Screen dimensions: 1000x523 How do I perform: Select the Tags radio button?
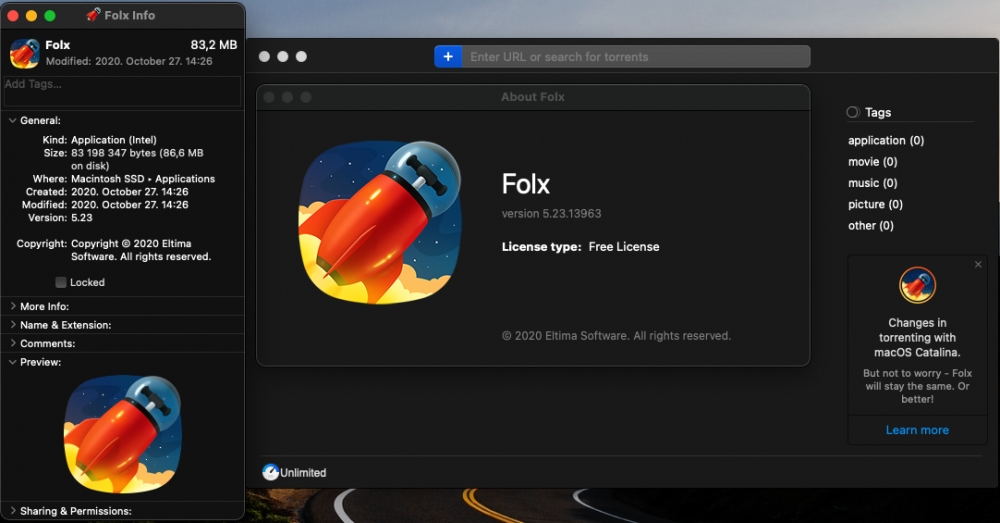[853, 112]
